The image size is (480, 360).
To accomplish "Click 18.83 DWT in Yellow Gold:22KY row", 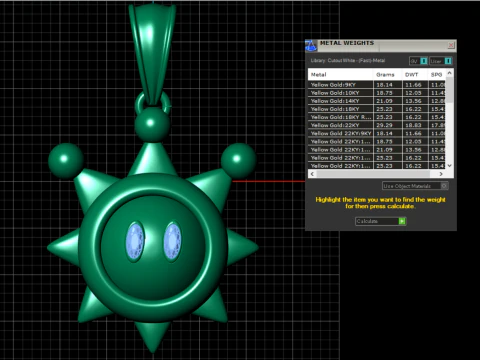I will click(x=413, y=125).
